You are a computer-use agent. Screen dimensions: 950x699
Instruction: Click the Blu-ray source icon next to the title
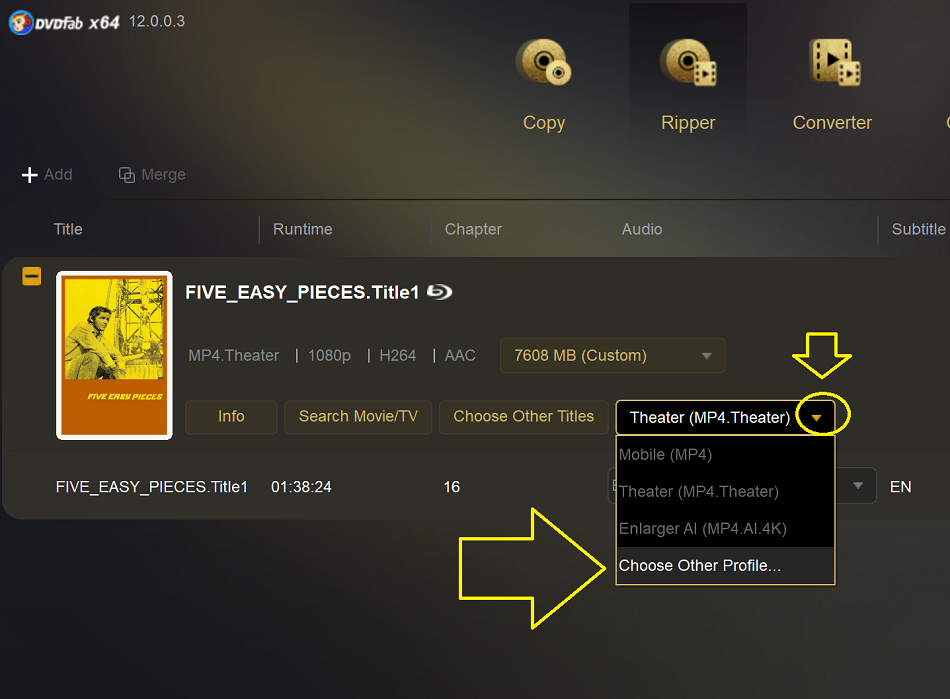(x=439, y=292)
